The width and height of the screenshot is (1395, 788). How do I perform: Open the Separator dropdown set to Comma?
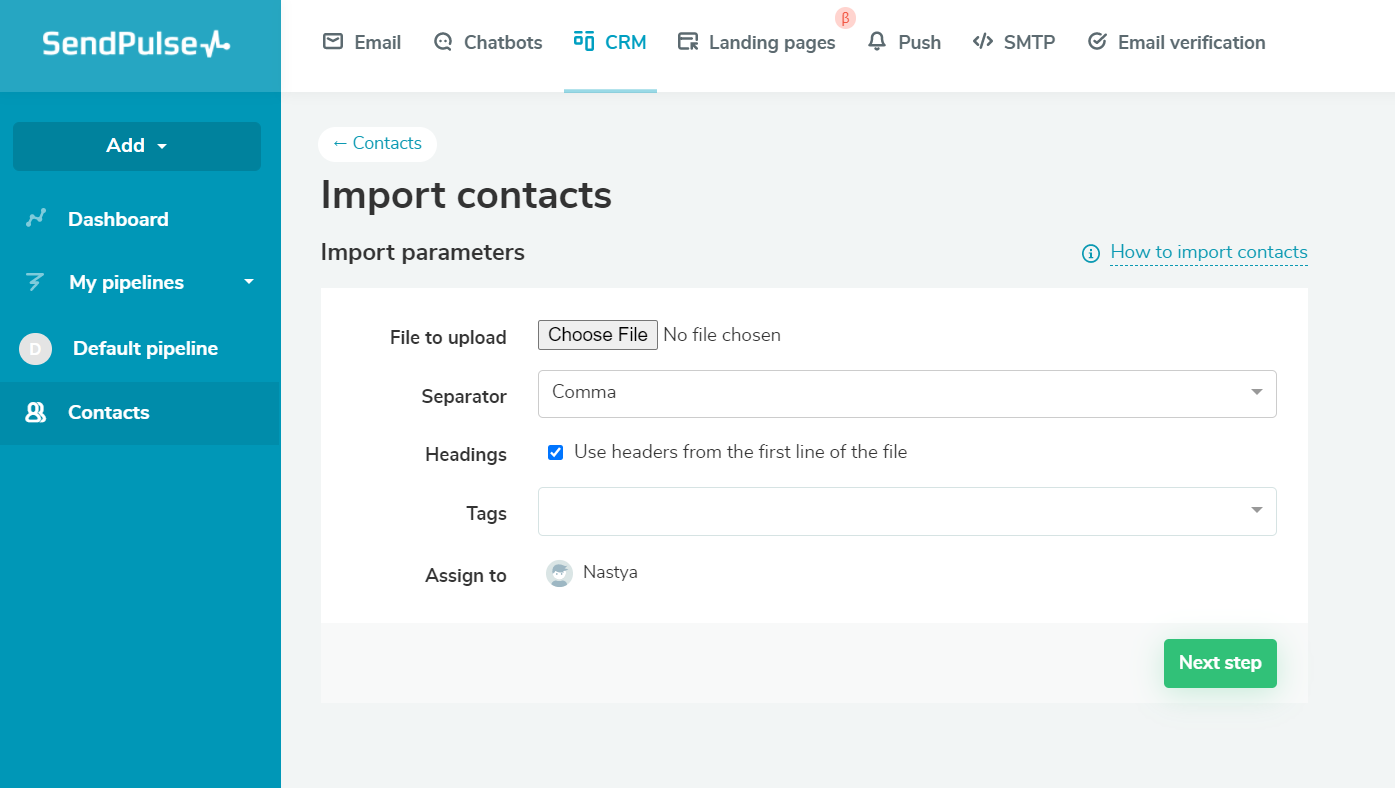[906, 393]
